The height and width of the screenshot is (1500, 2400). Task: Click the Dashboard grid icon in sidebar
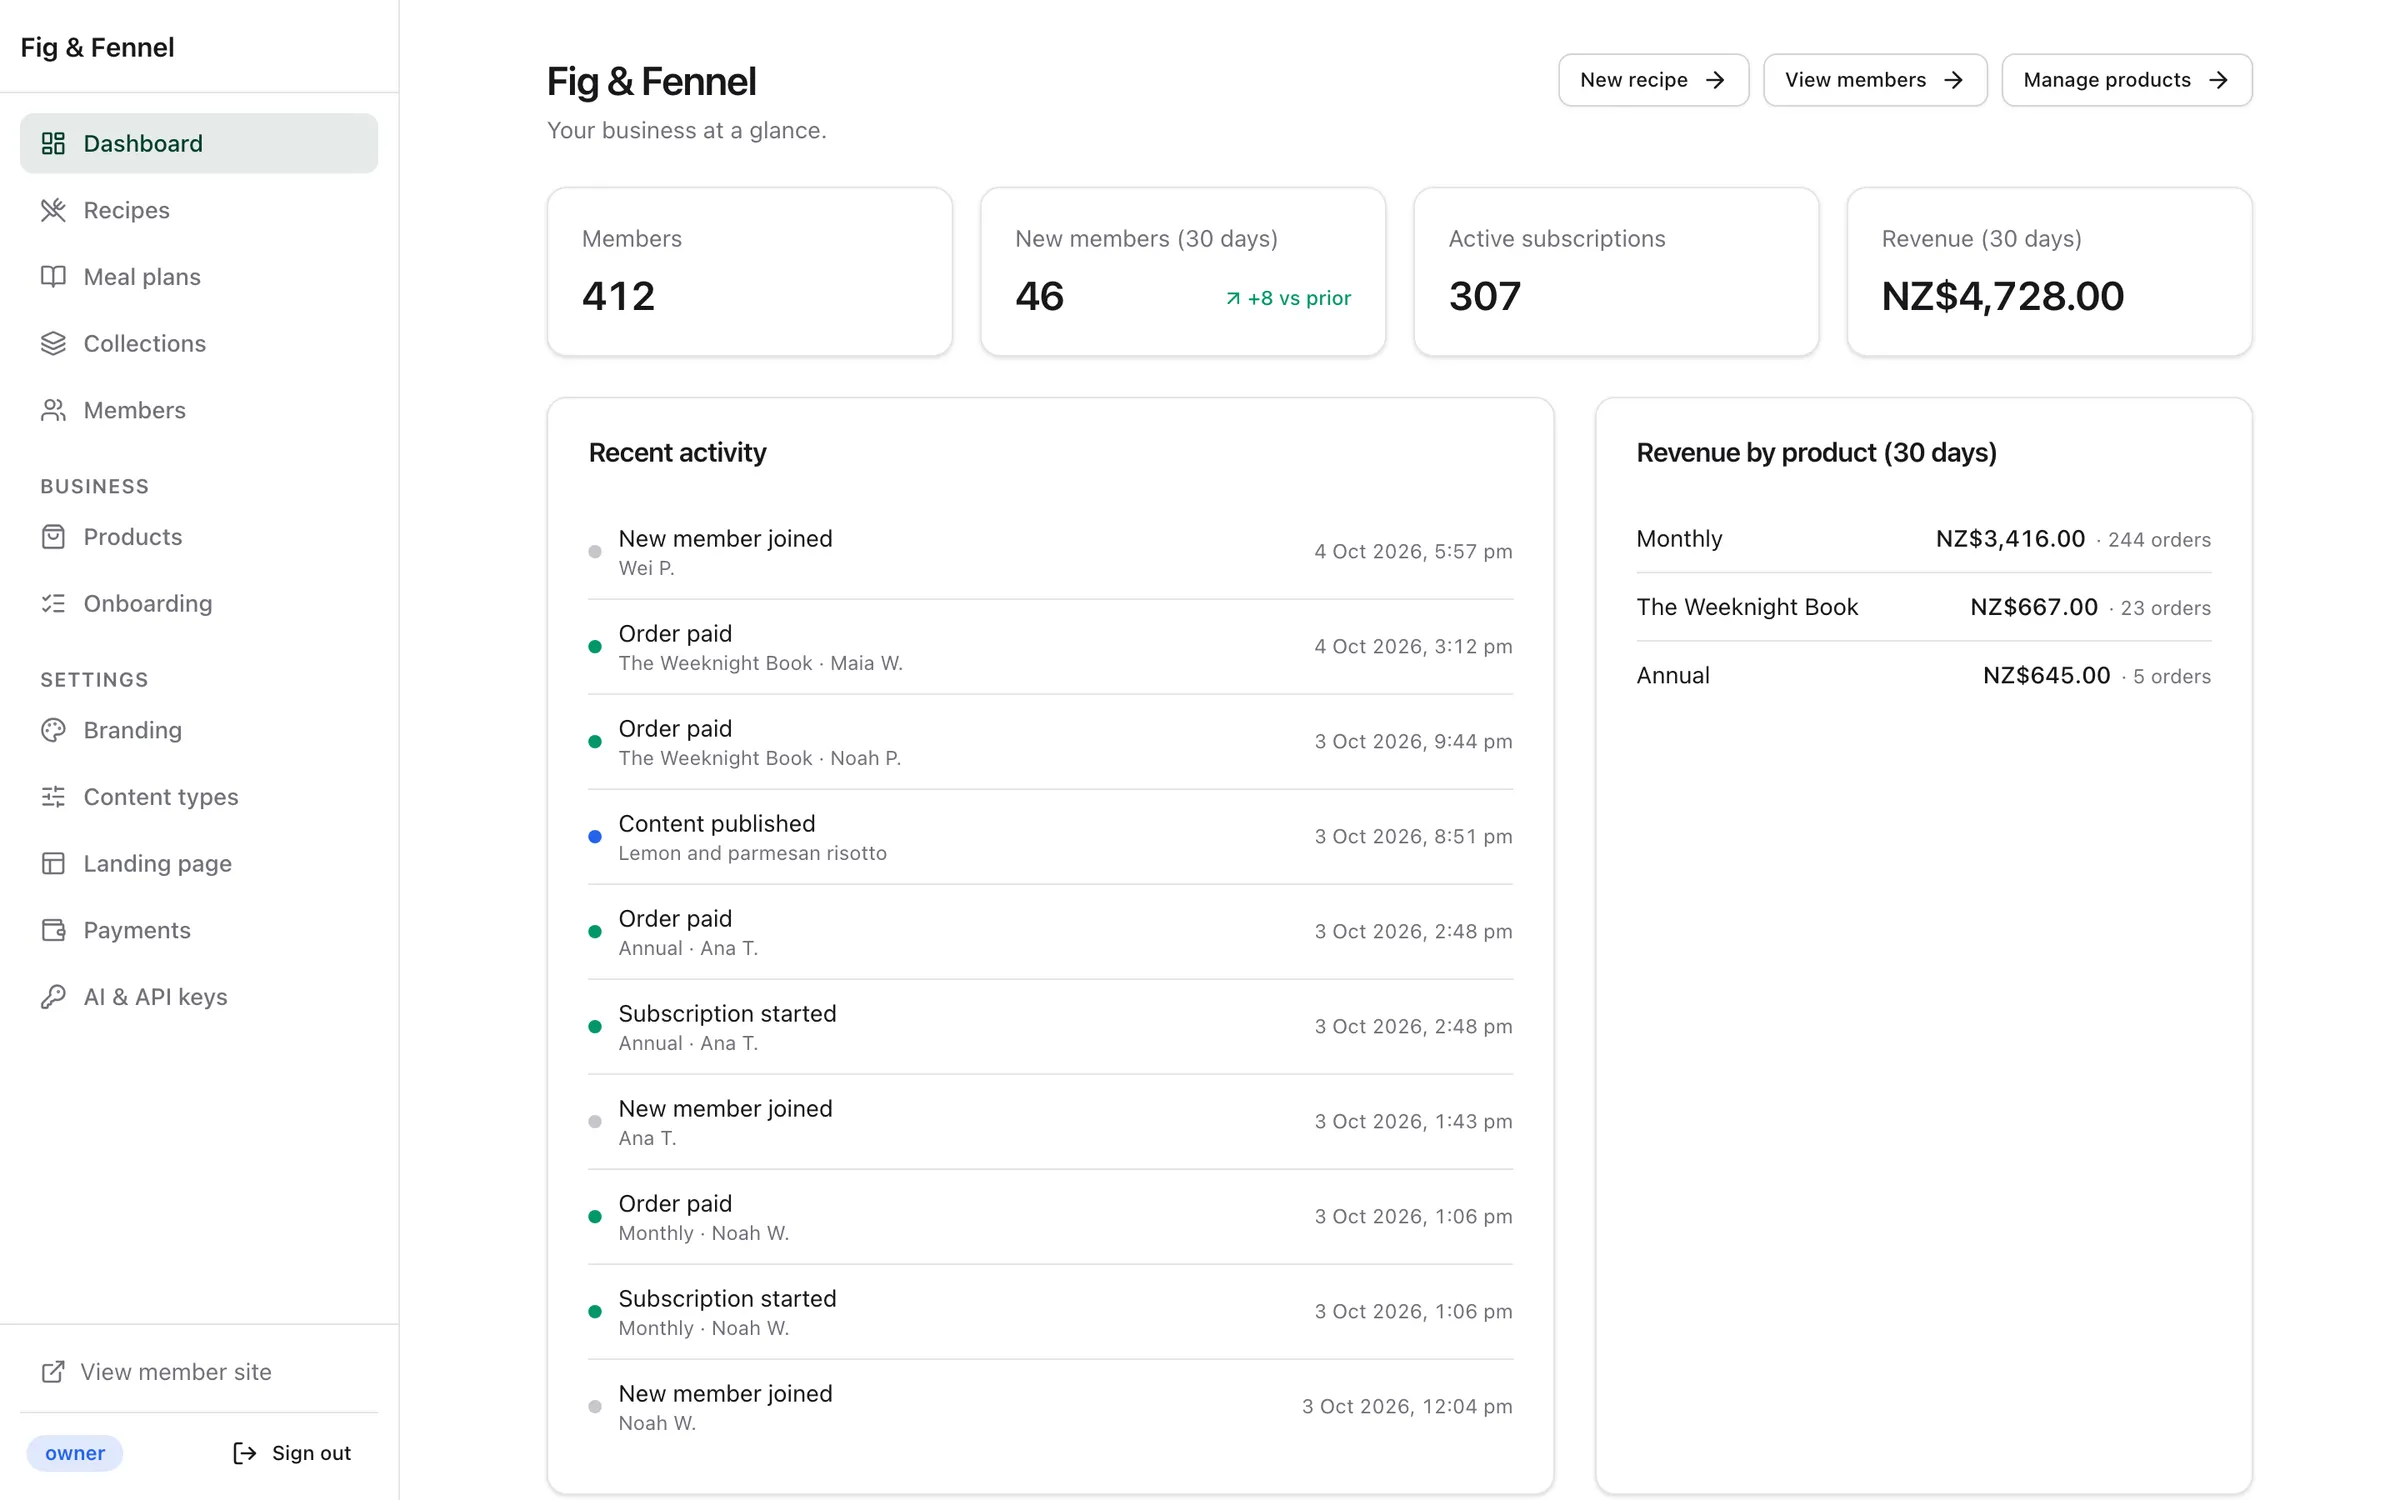[53, 143]
